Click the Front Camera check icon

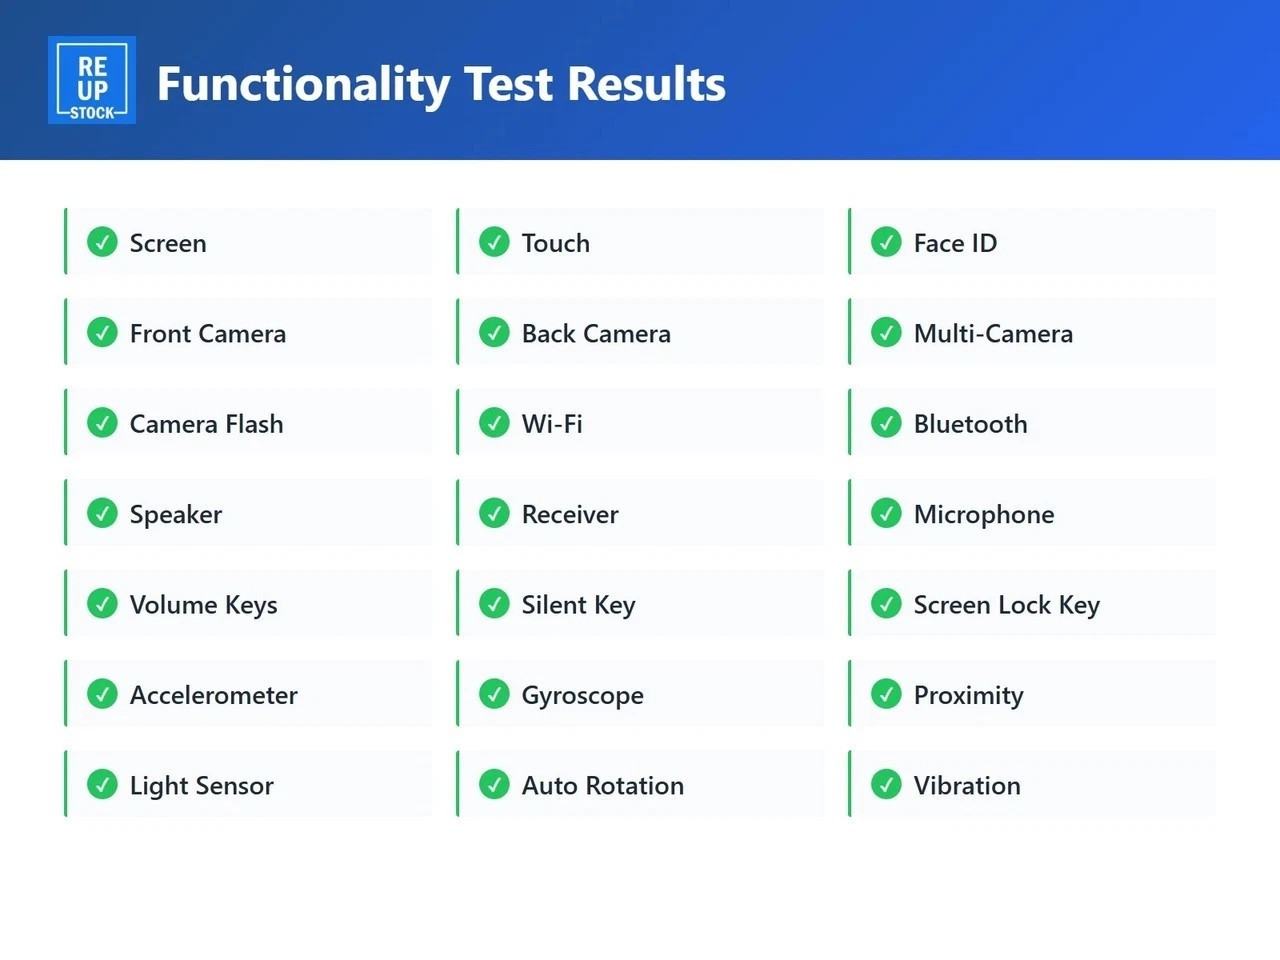click(x=102, y=332)
